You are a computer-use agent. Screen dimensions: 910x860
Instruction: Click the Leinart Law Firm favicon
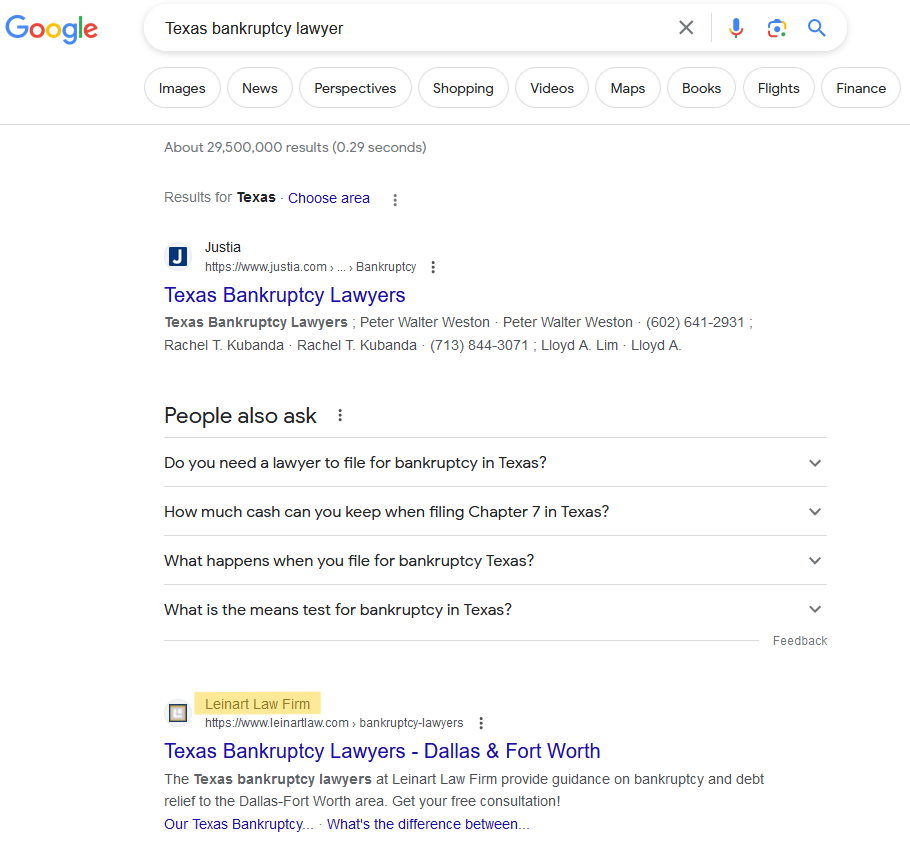pyautogui.click(x=178, y=713)
